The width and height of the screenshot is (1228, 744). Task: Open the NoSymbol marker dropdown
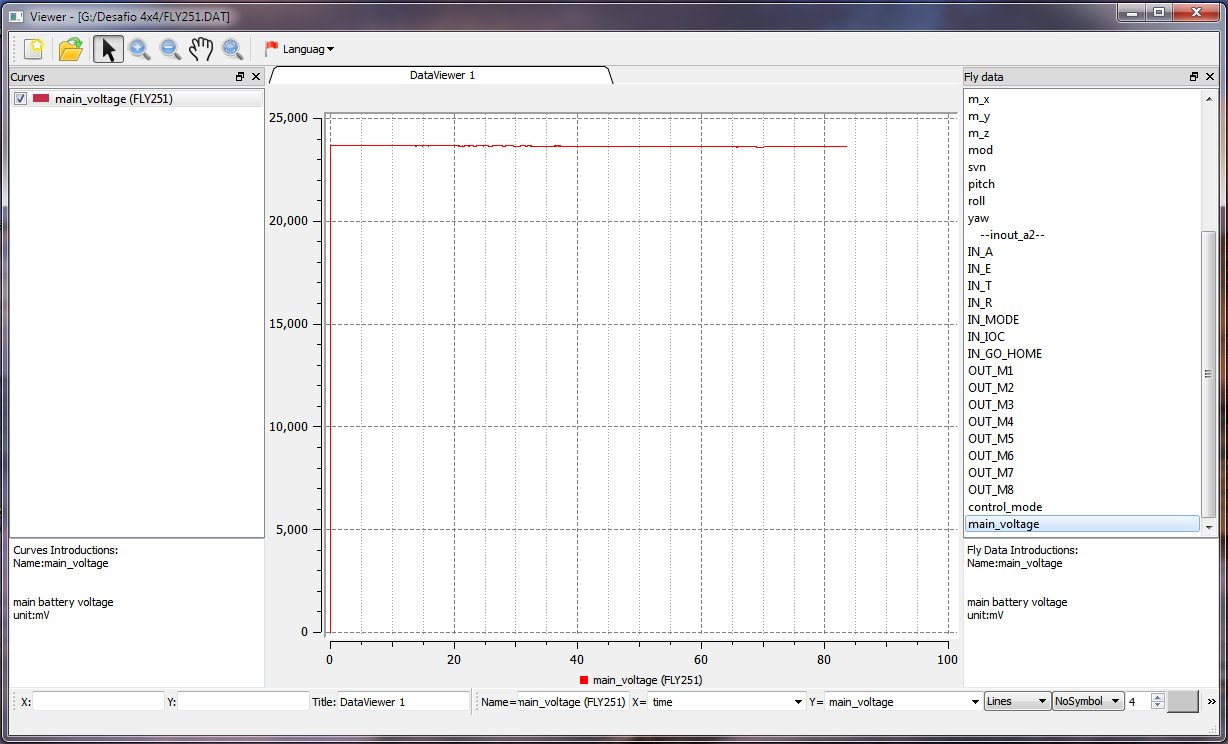1088,702
